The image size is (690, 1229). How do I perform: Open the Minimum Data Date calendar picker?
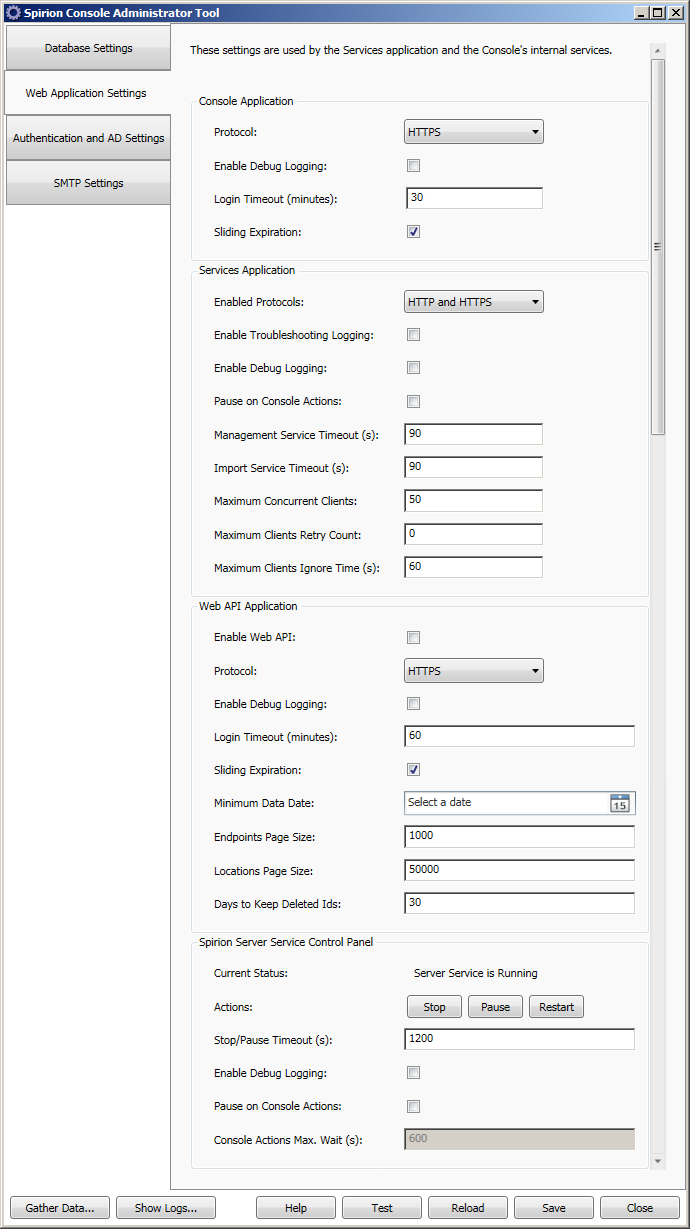pos(620,803)
